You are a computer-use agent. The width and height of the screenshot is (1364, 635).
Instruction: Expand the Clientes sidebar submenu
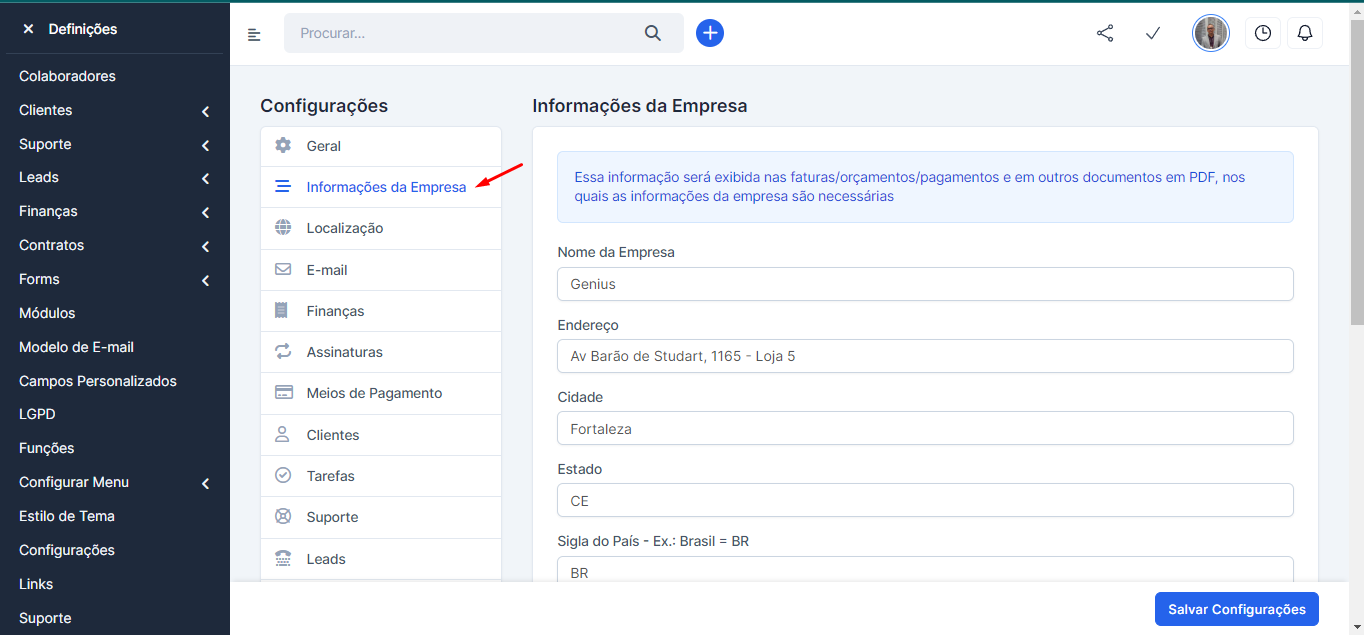click(205, 111)
